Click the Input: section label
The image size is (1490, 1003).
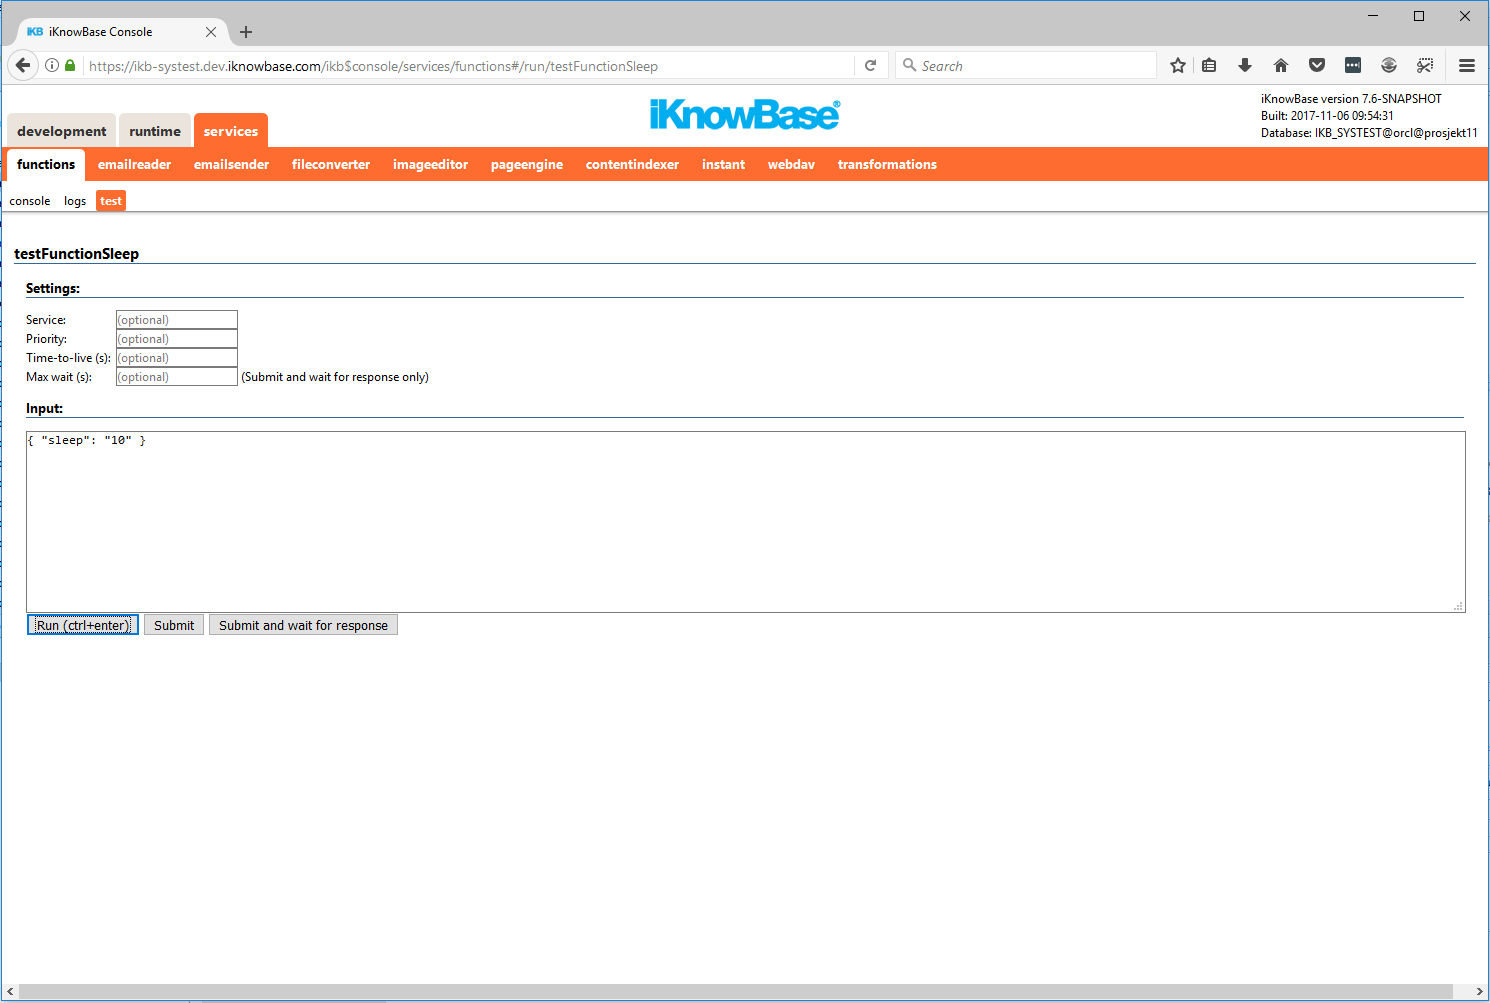(x=44, y=408)
